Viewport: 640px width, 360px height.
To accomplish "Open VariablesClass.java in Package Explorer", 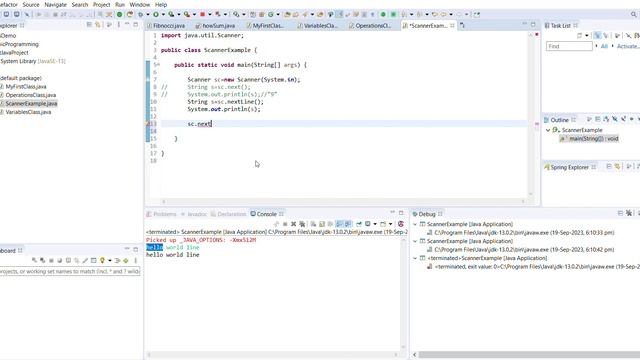I will (28, 112).
